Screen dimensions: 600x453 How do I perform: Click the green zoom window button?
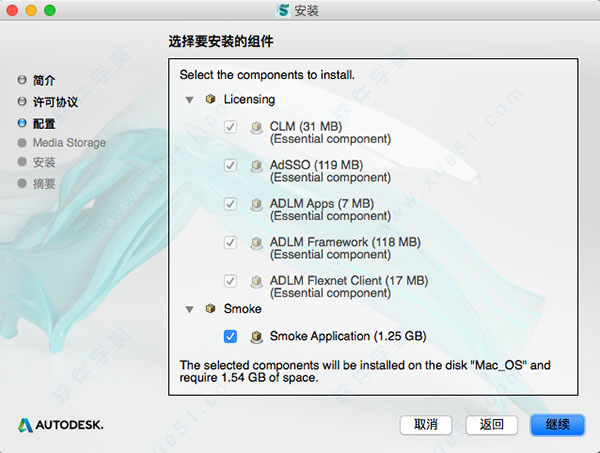(x=50, y=10)
